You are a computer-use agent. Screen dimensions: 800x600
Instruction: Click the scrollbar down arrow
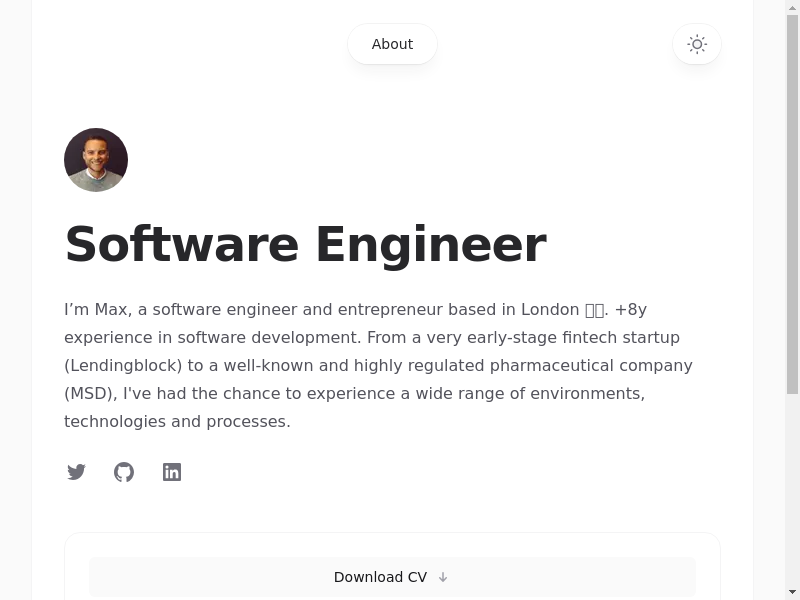[x=792, y=592]
